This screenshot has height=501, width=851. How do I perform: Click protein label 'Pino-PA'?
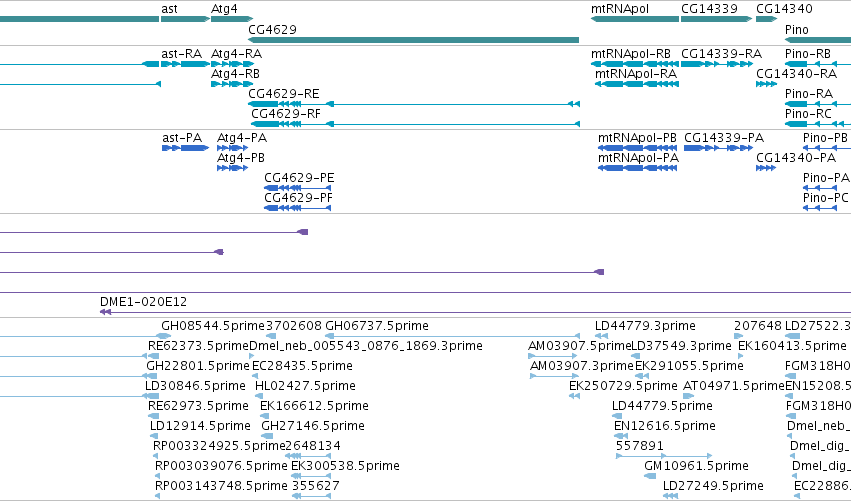click(x=826, y=178)
